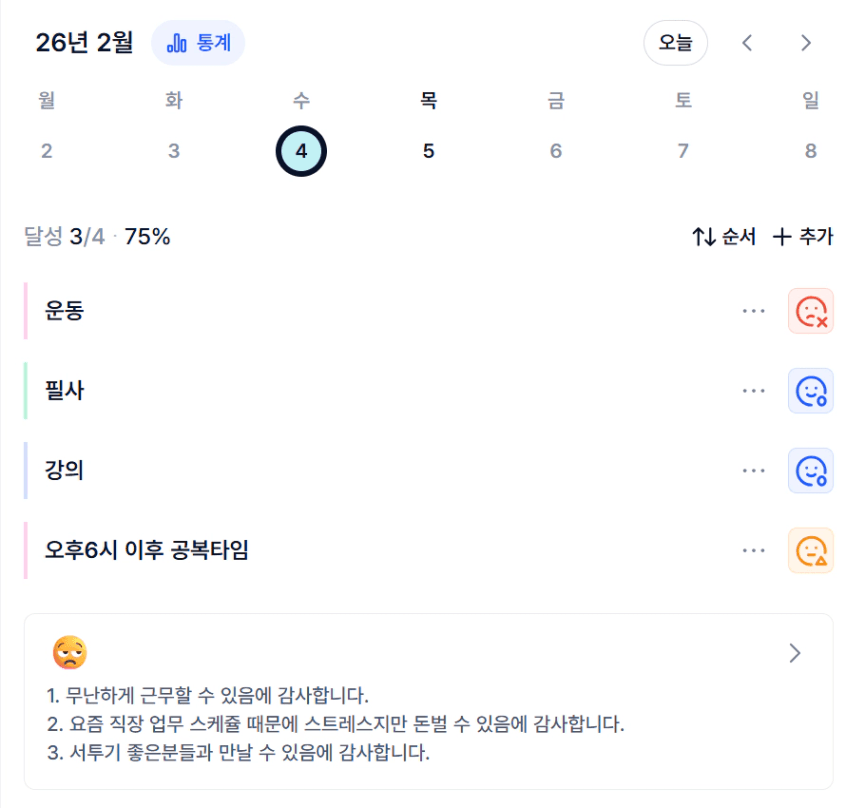Select the highlighted date 4 circle
This screenshot has width=846, height=808.
tap(301, 151)
